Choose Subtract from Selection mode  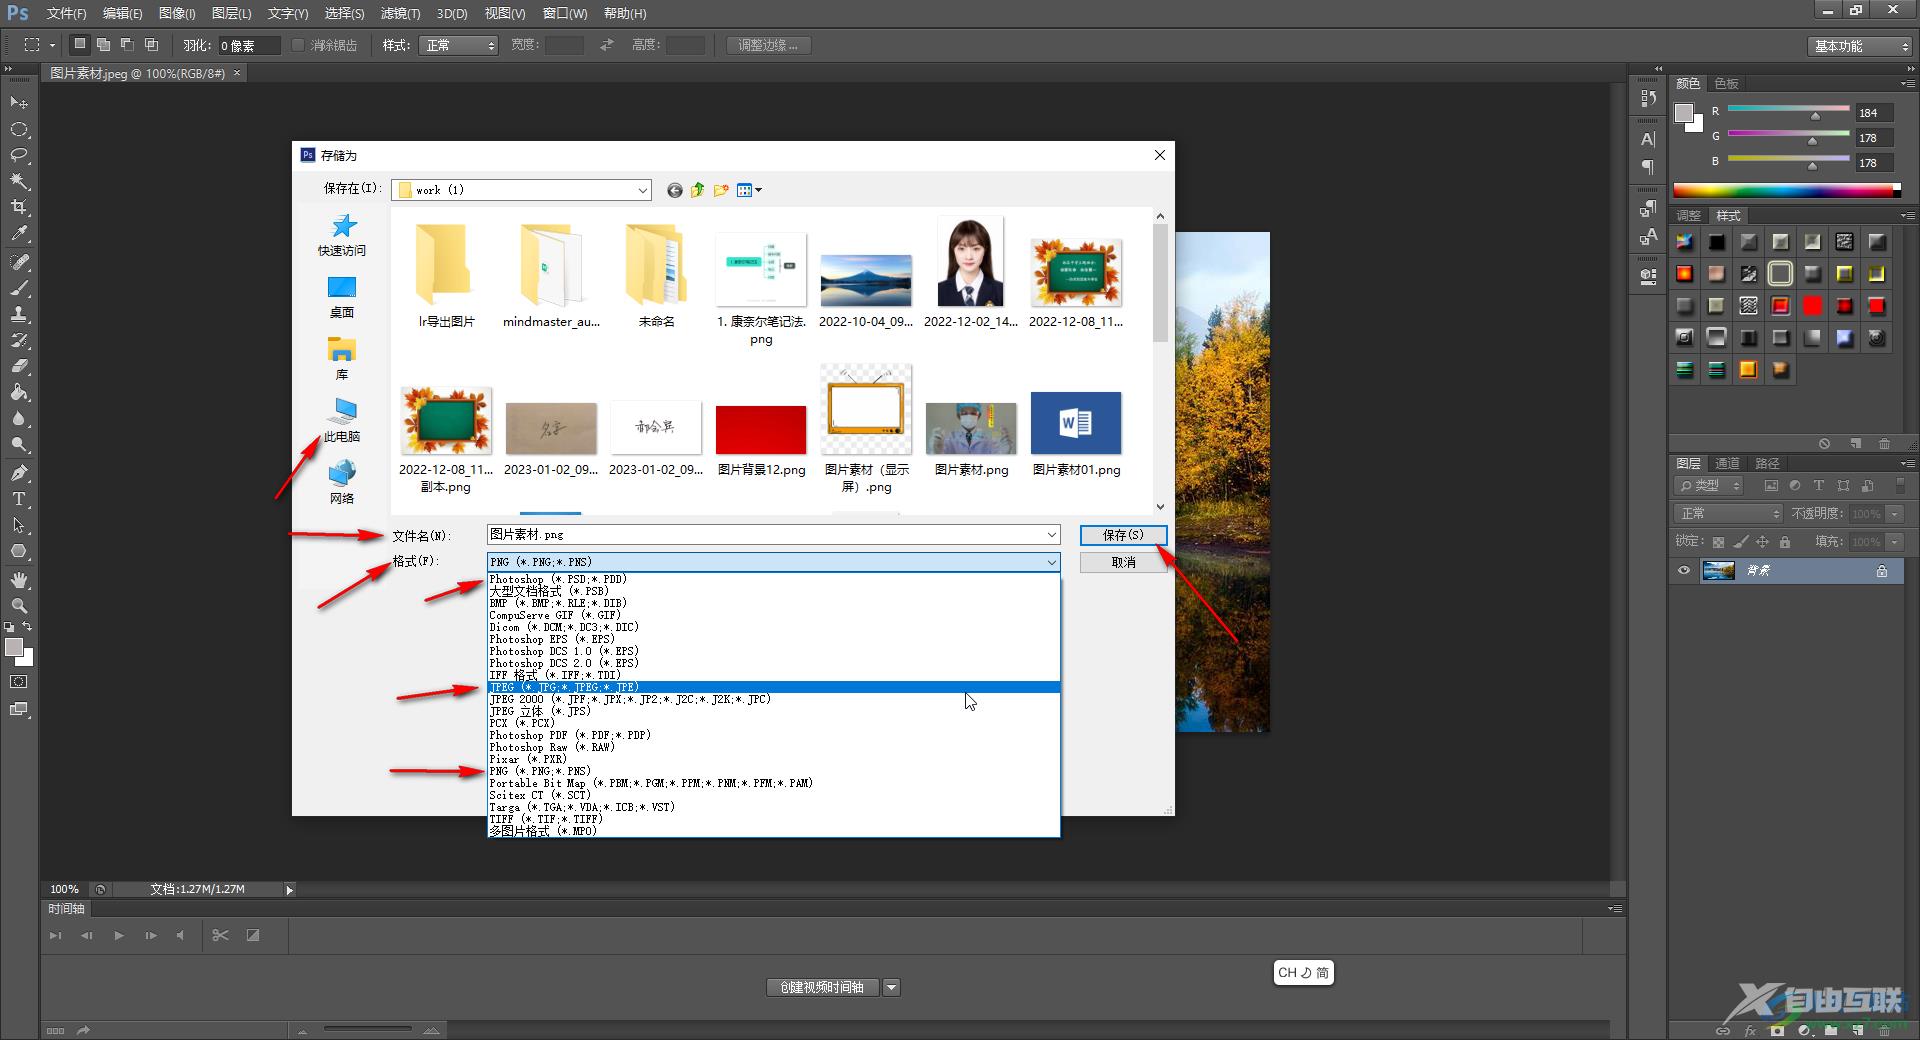127,45
